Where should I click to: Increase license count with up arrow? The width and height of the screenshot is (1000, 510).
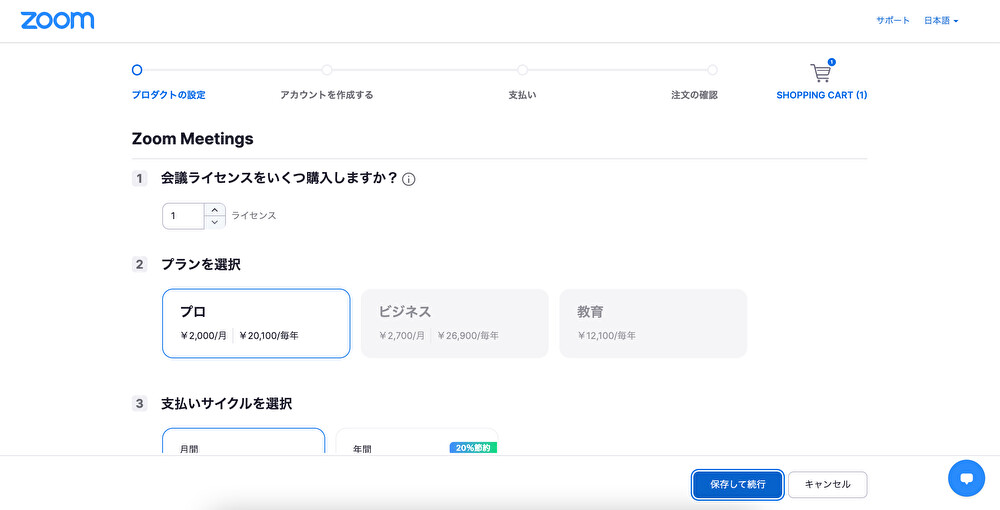pos(215,210)
